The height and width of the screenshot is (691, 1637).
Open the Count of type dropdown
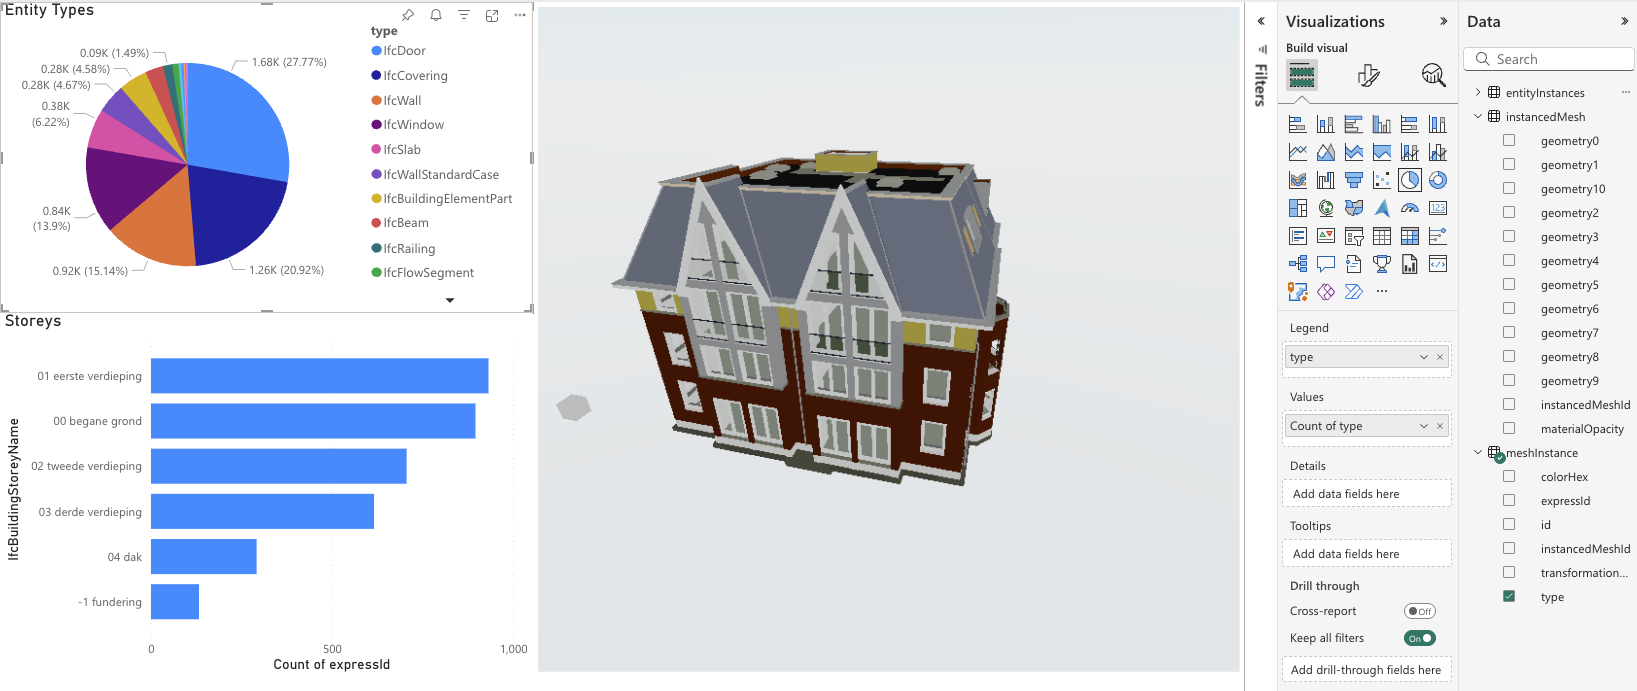tap(1424, 426)
